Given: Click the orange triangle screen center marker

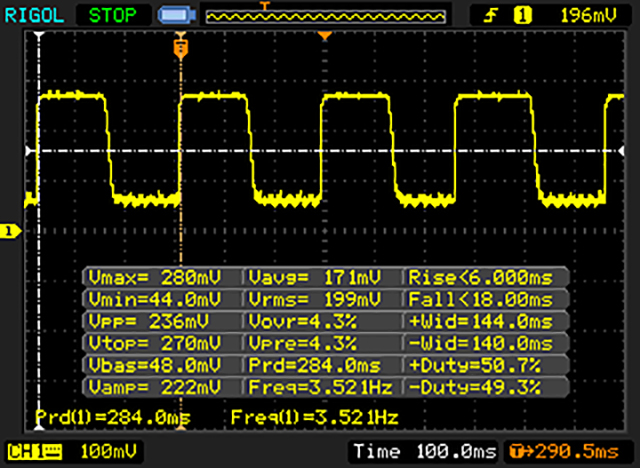Looking at the screenshot, I should (x=325, y=36).
